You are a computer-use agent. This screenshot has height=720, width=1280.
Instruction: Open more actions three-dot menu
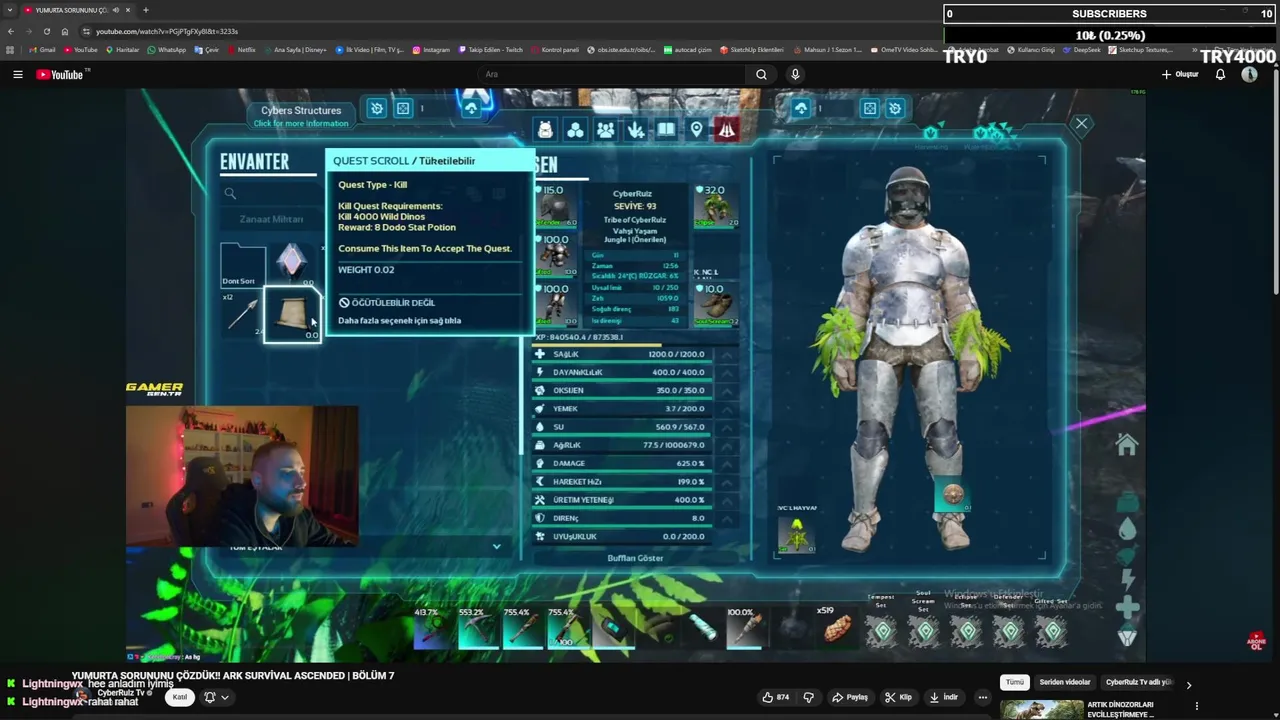coord(983,697)
